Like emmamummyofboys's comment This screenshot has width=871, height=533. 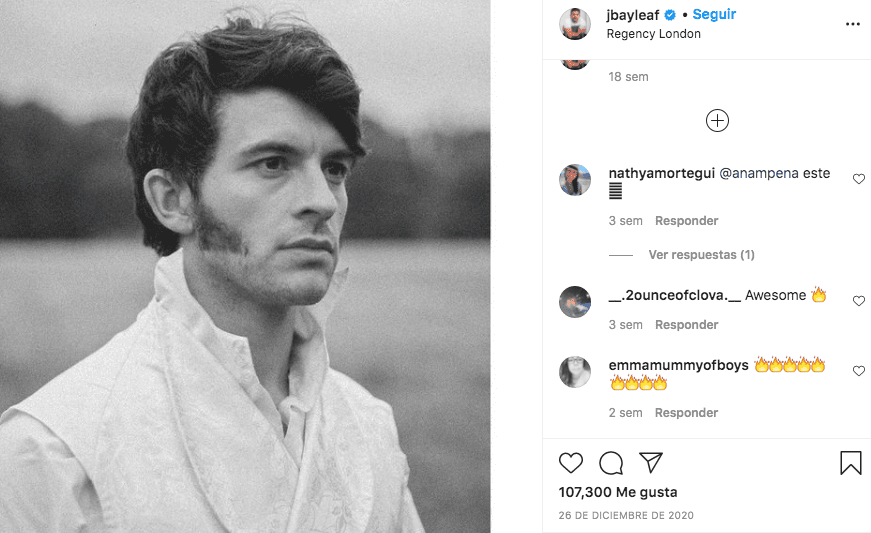click(x=858, y=371)
